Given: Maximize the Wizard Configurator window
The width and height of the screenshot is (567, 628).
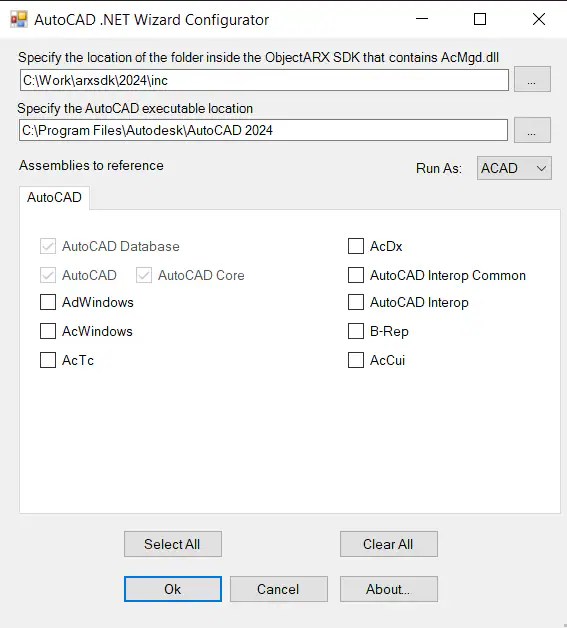Looking at the screenshot, I should [x=480, y=19].
